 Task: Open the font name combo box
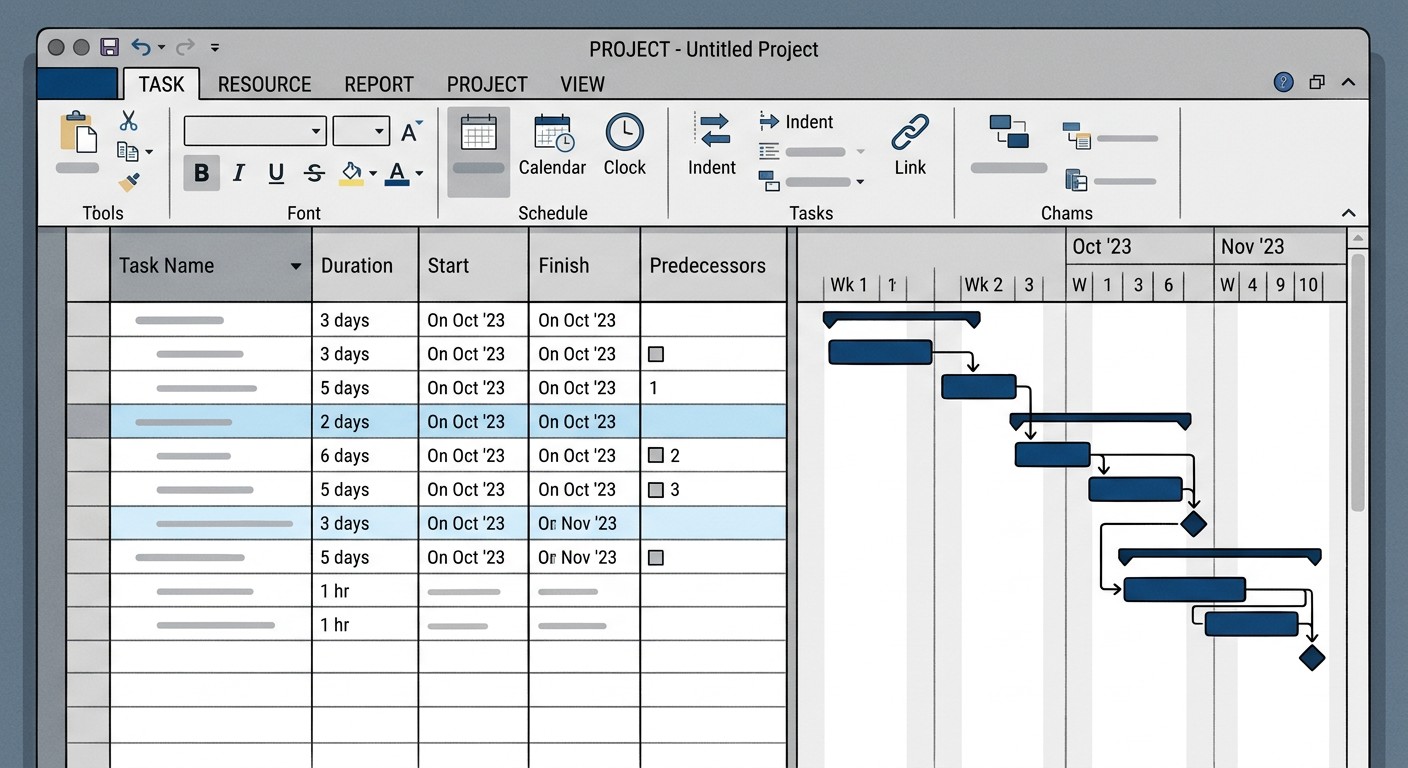pyautogui.click(x=255, y=131)
